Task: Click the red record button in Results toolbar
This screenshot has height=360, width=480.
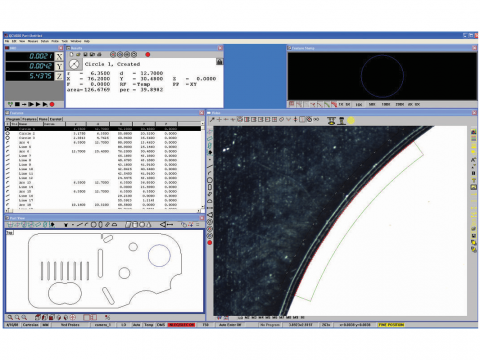Action: click(148, 54)
